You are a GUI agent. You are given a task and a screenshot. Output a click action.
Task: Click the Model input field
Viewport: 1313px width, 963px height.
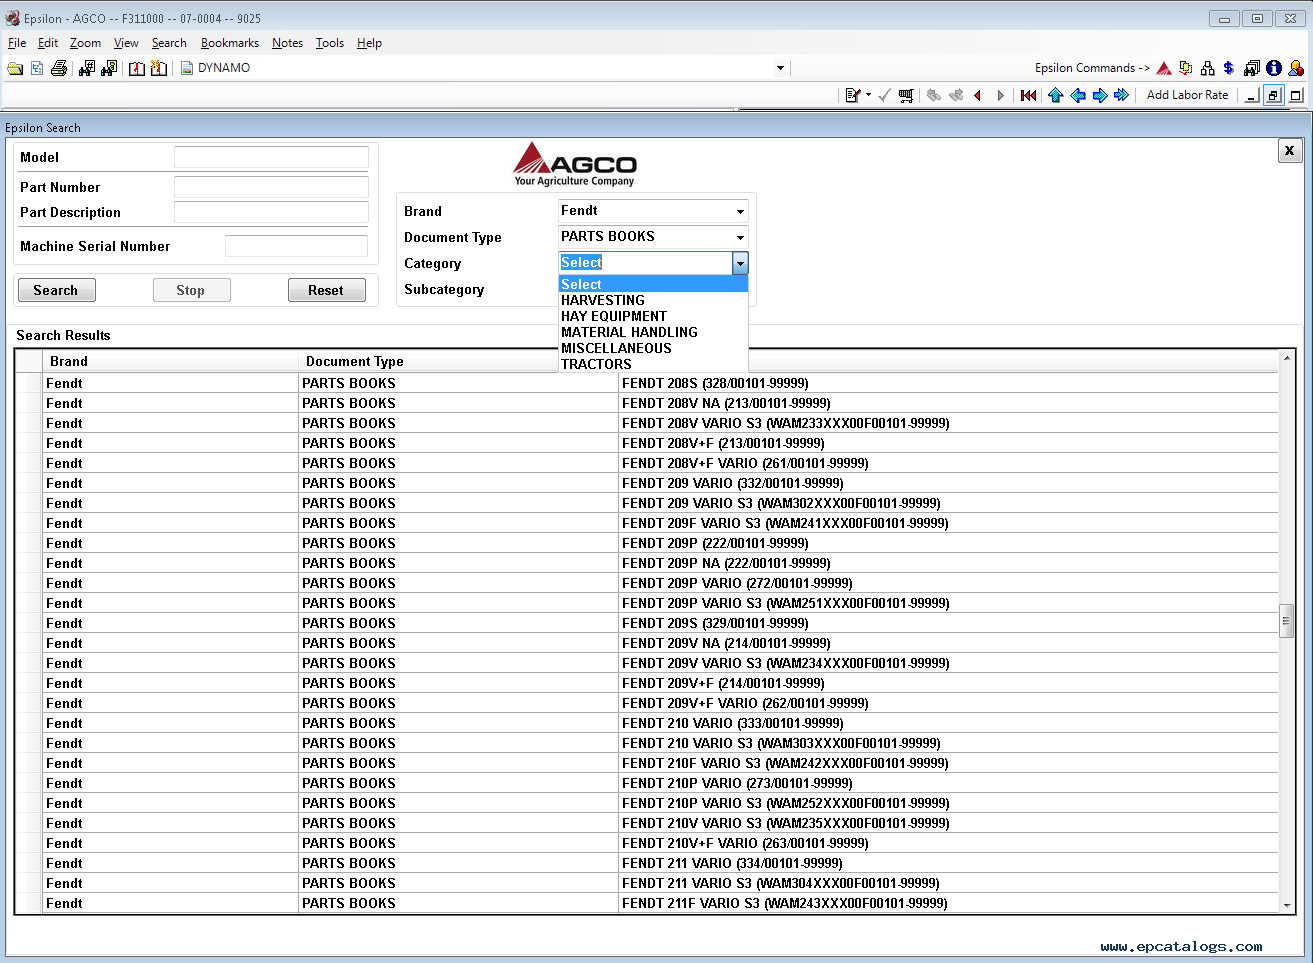pos(271,157)
